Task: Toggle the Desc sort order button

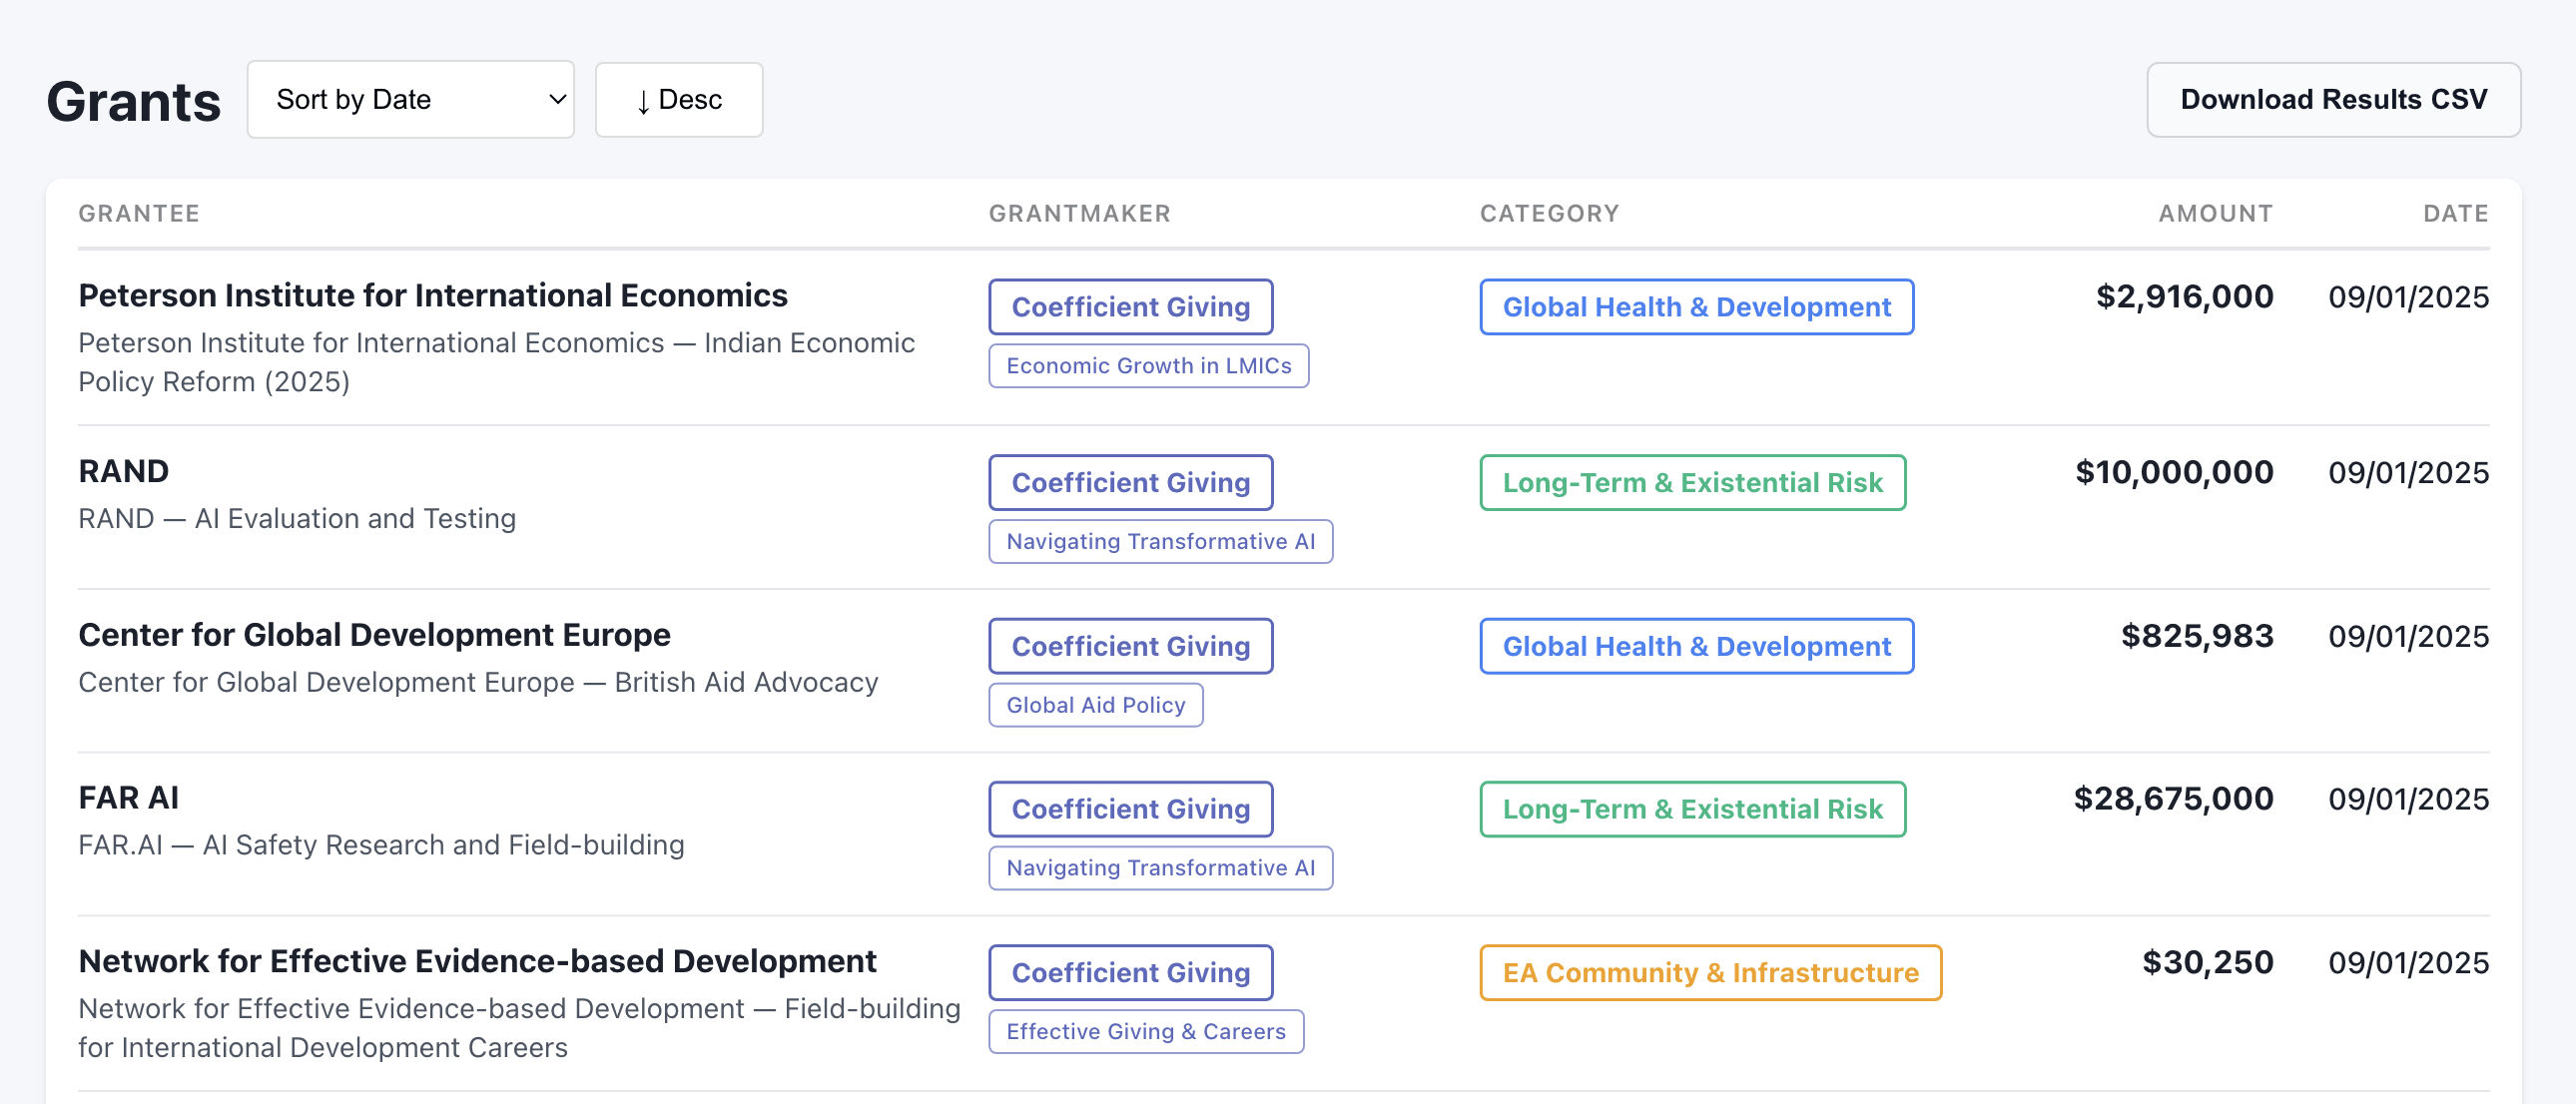Action: pyautogui.click(x=678, y=99)
